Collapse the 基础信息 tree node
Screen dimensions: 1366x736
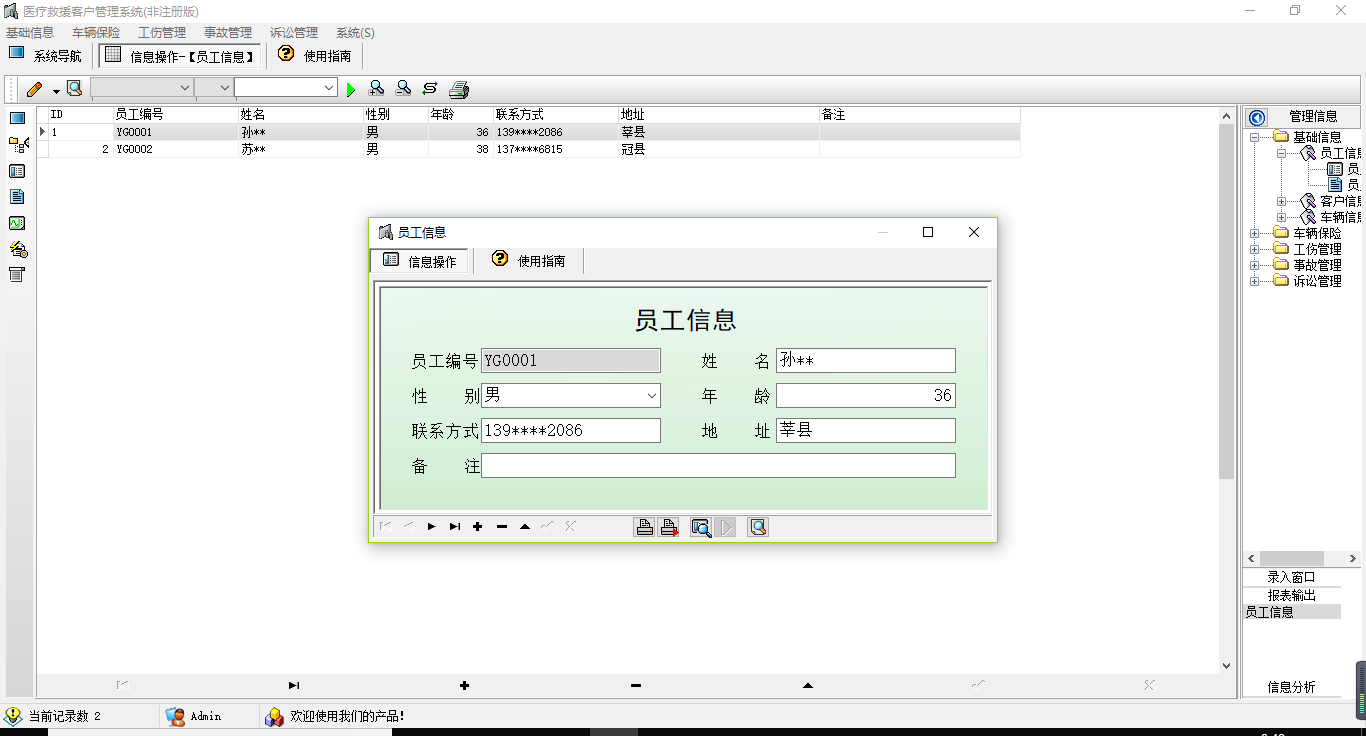[1254, 137]
